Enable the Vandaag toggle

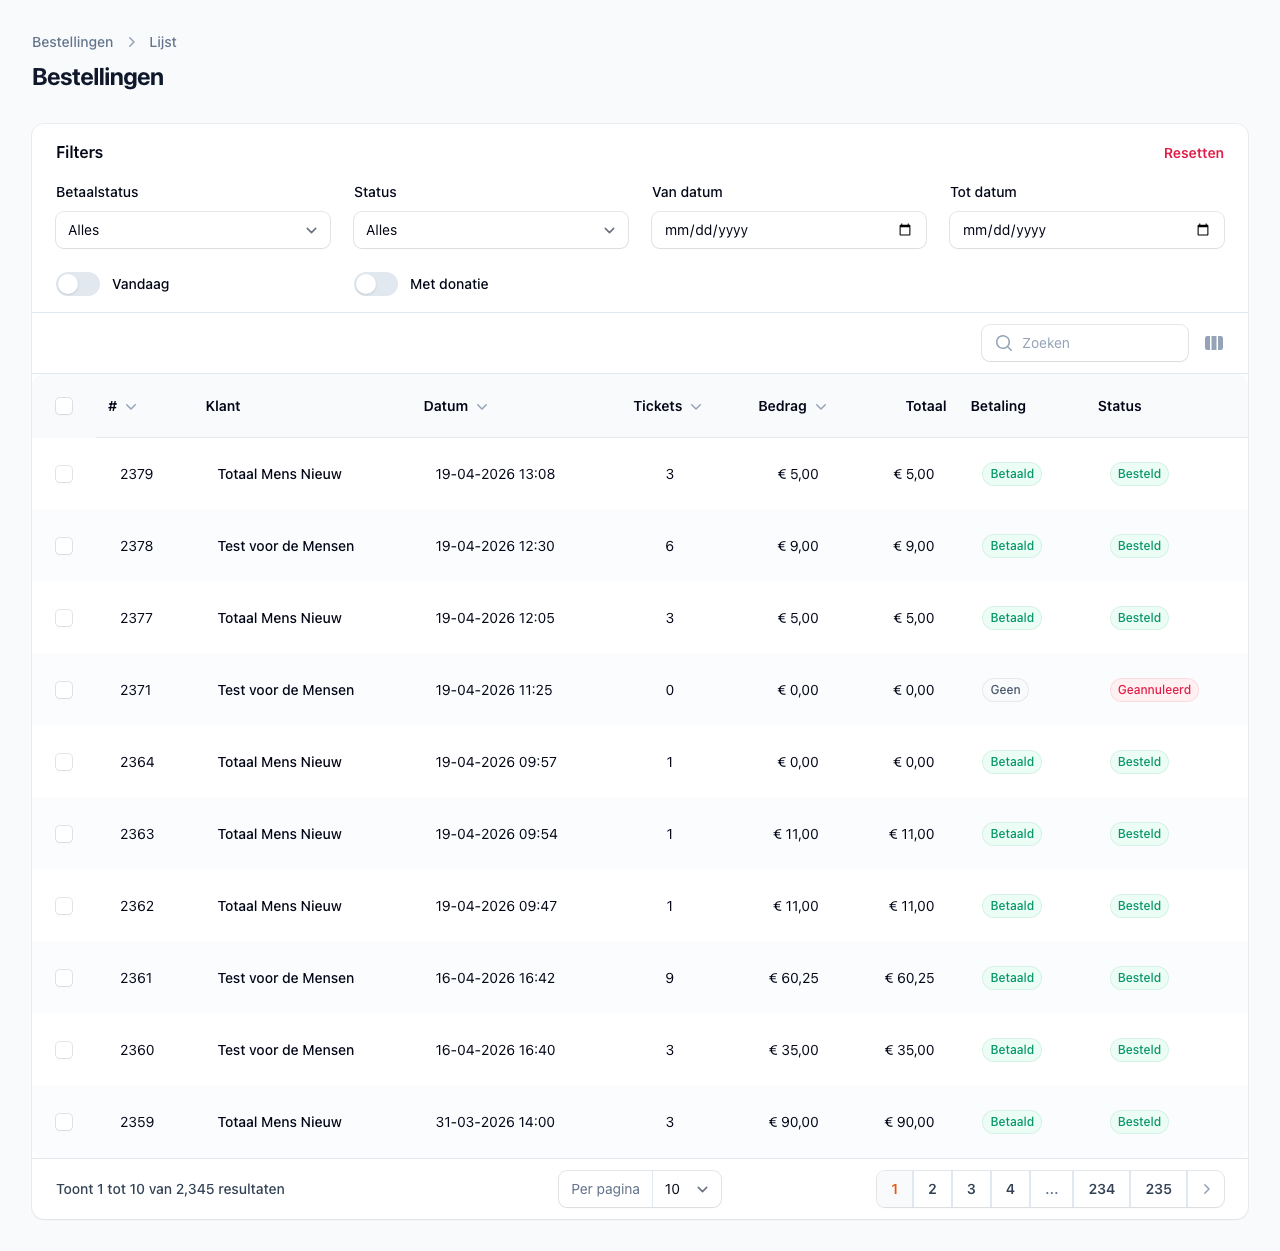coord(78,284)
